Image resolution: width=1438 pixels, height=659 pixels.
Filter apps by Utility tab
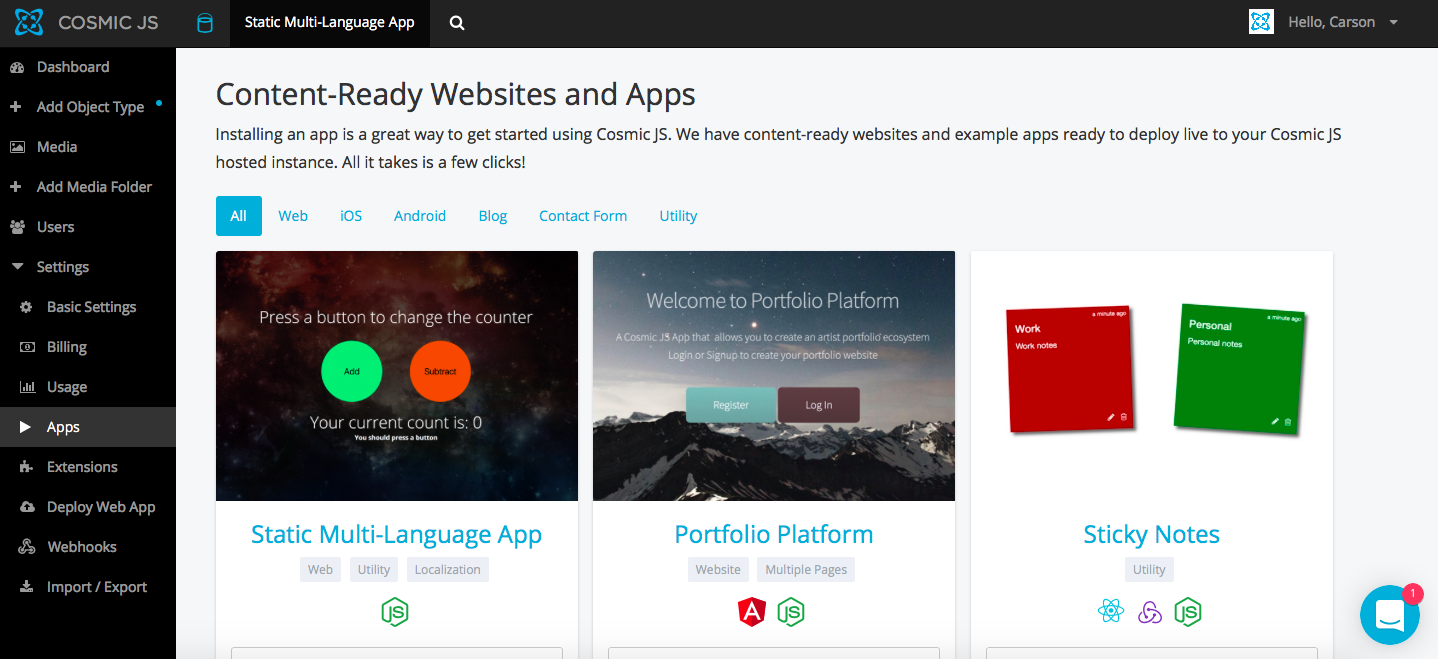point(678,216)
